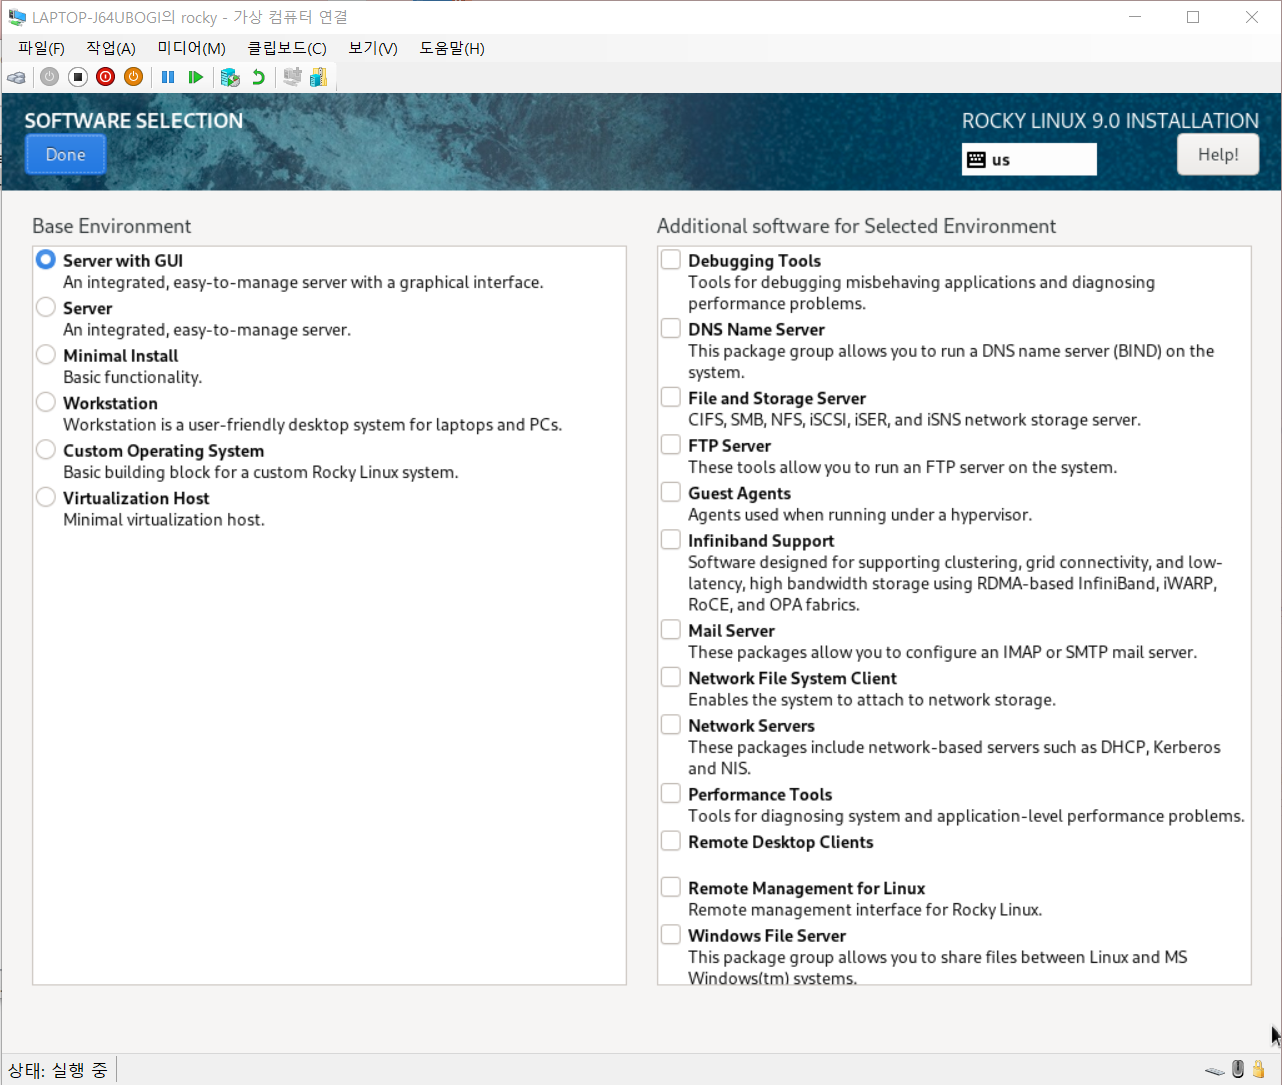Enable the Mail Server checkbox
1282x1085 pixels.
671,630
